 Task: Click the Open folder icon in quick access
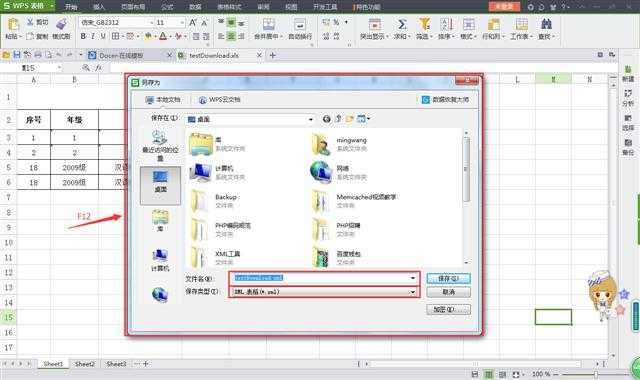pyautogui.click(x=6, y=55)
